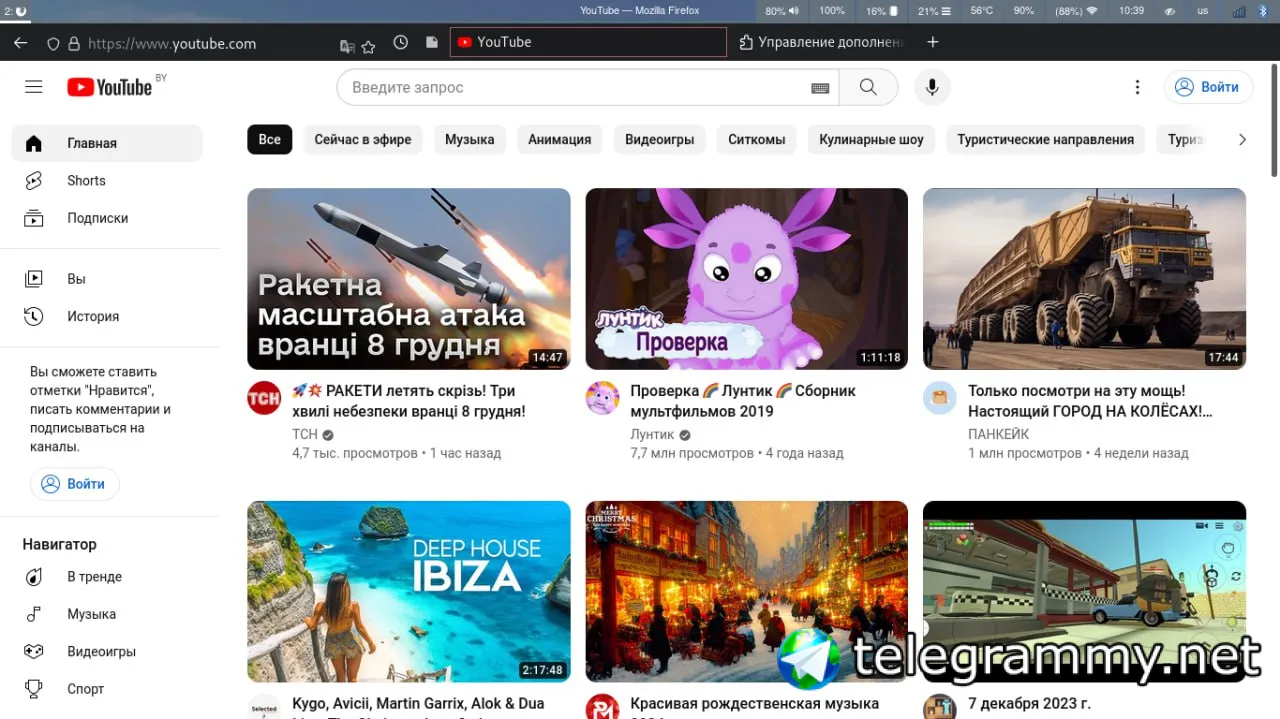Show more chips with right chevron

click(1242, 140)
